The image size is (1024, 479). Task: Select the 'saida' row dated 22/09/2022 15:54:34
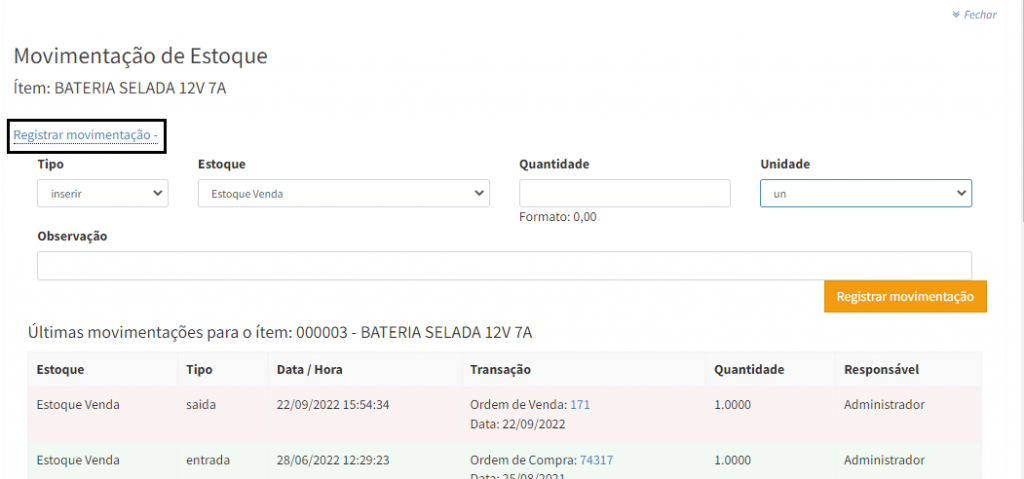[x=330, y=414]
